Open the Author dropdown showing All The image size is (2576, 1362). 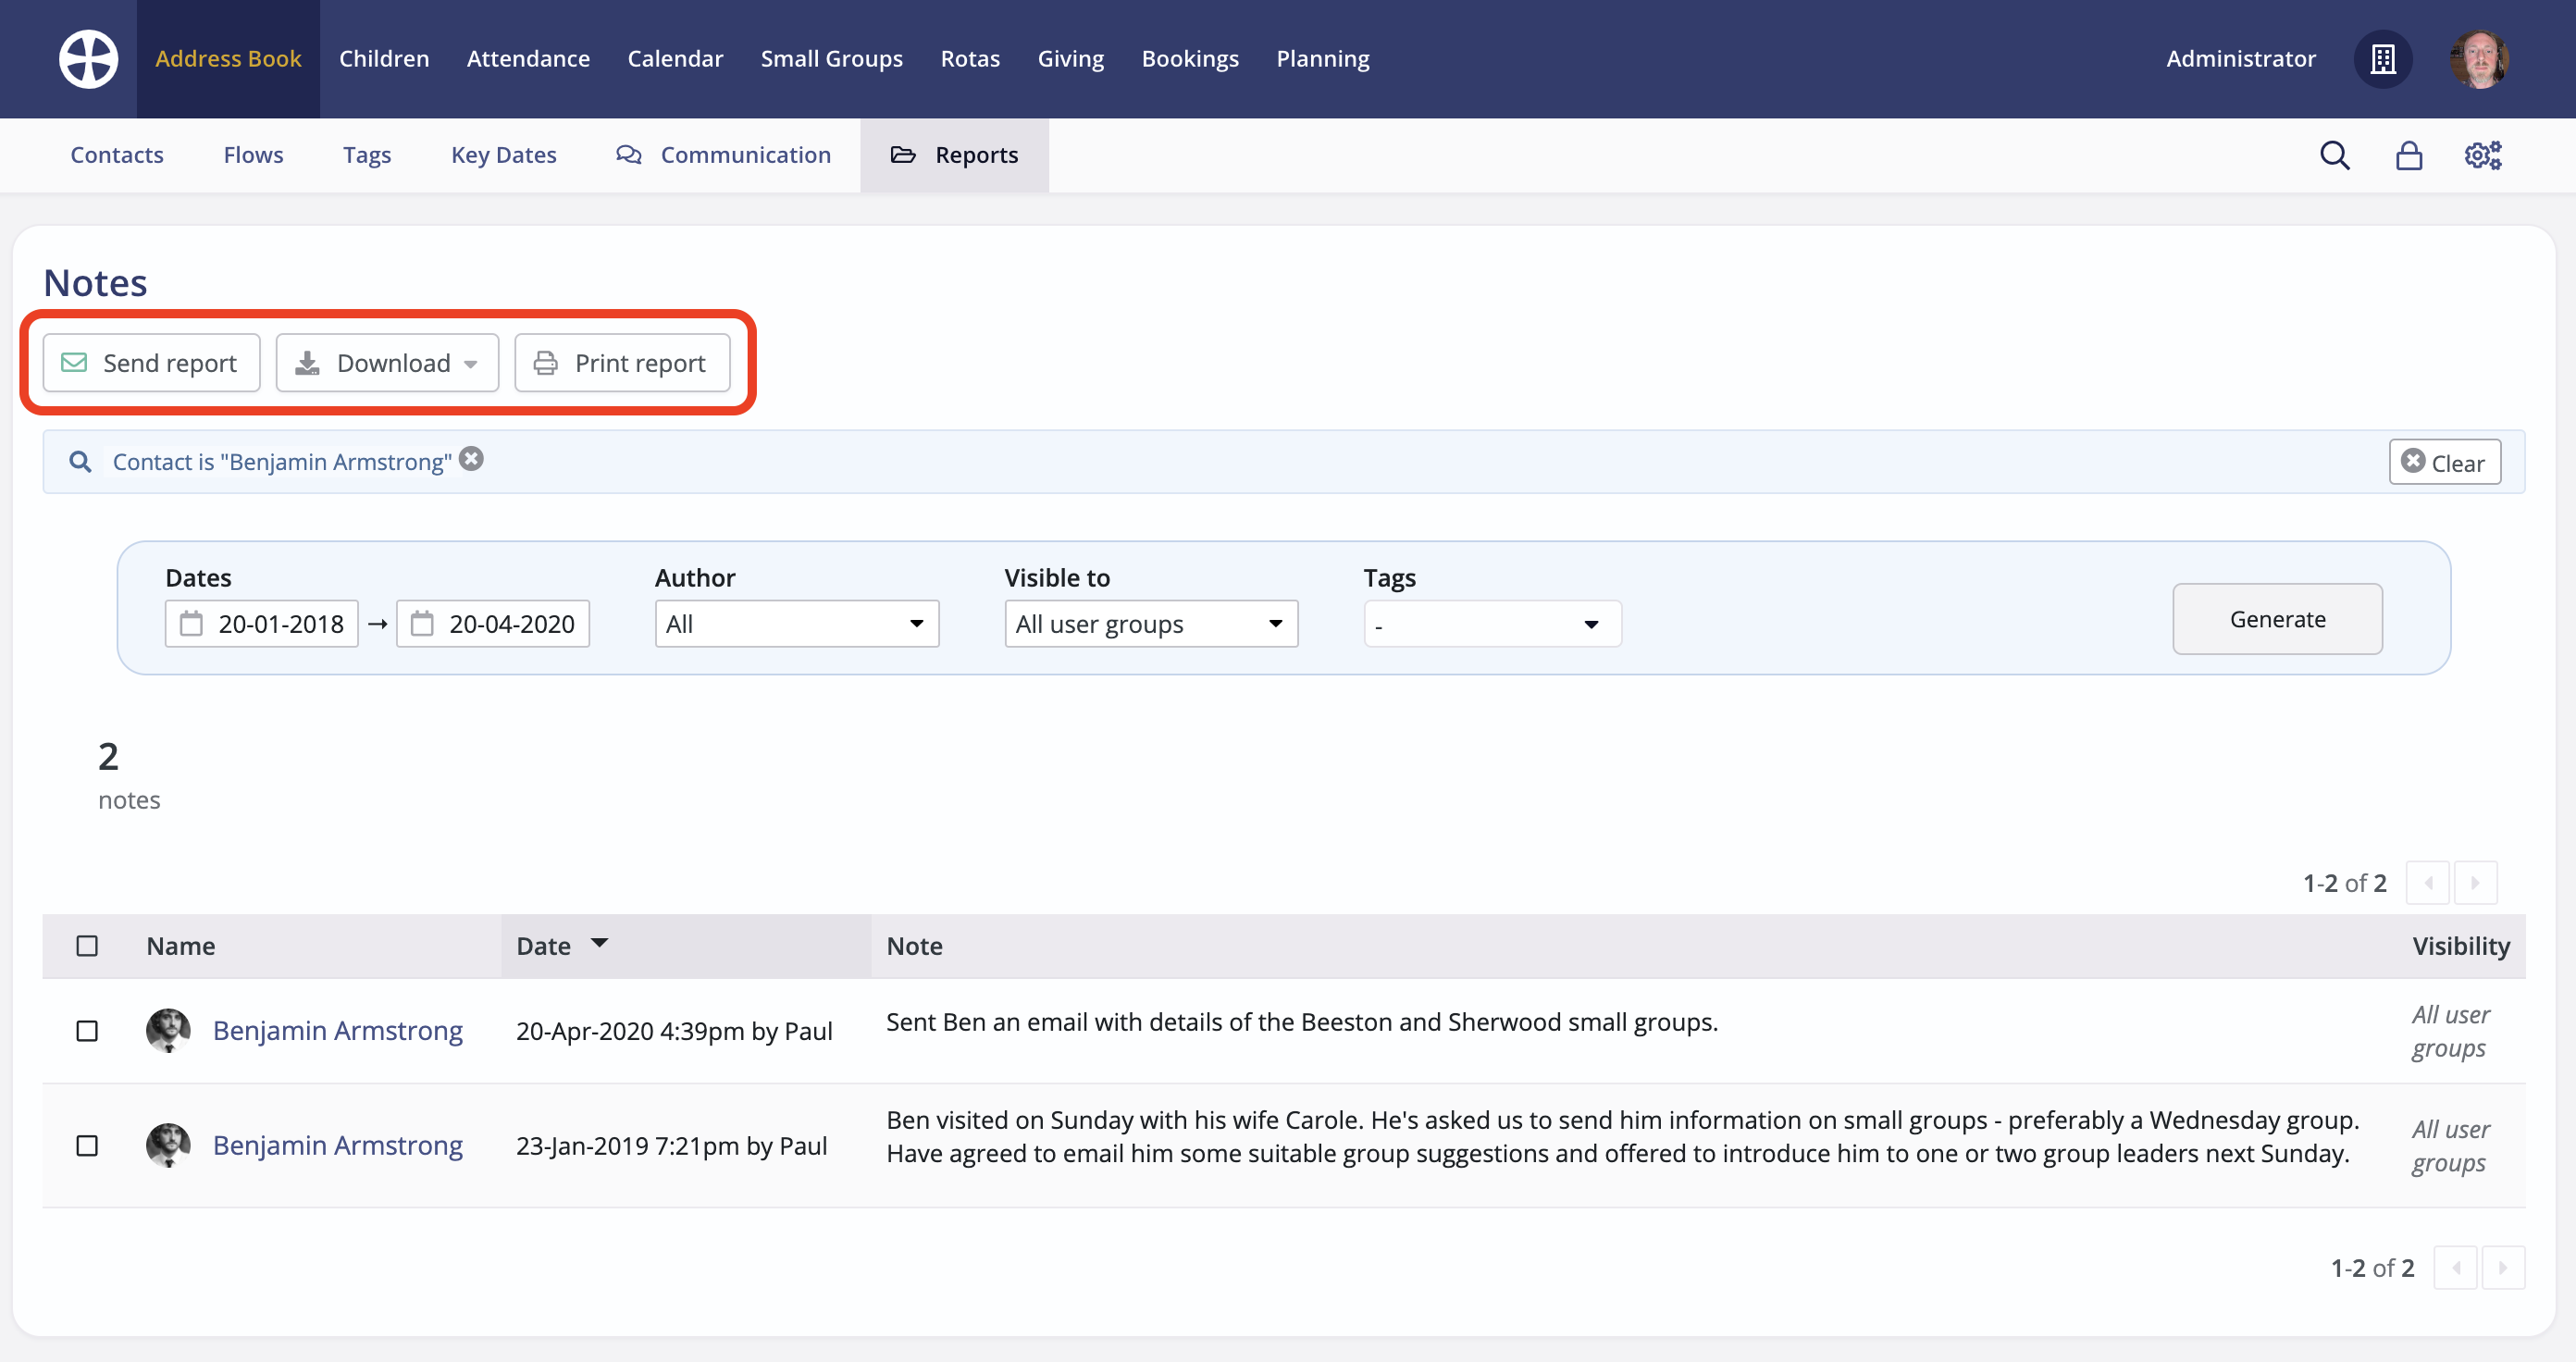click(x=796, y=623)
